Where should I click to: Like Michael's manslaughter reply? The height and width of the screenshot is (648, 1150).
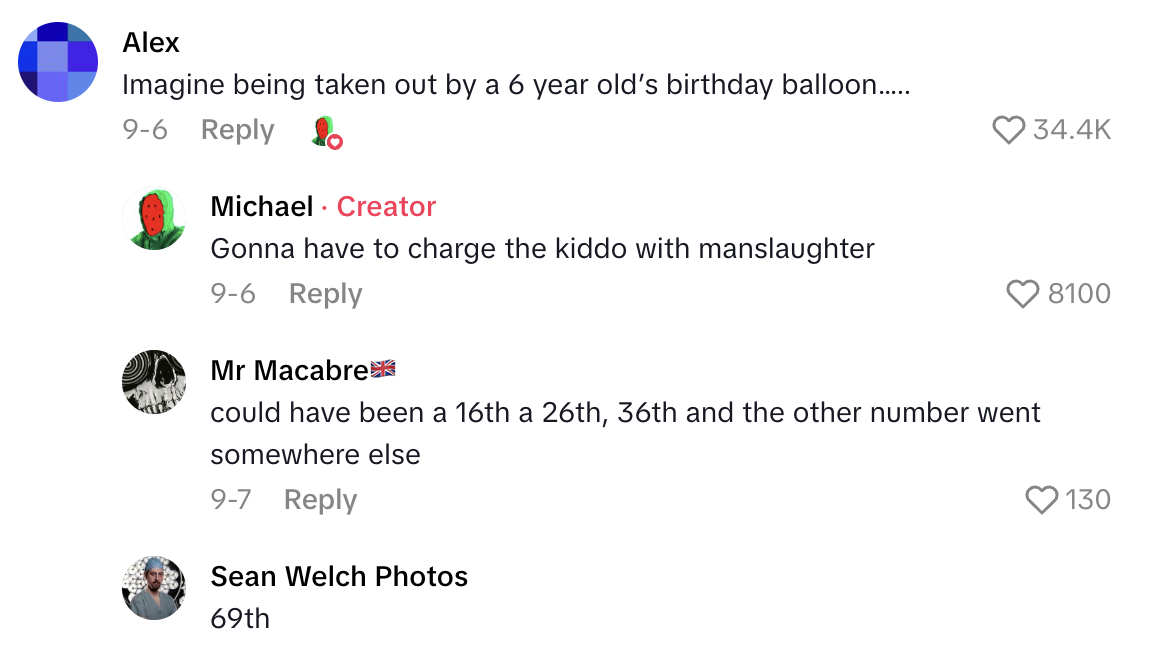(x=1023, y=294)
